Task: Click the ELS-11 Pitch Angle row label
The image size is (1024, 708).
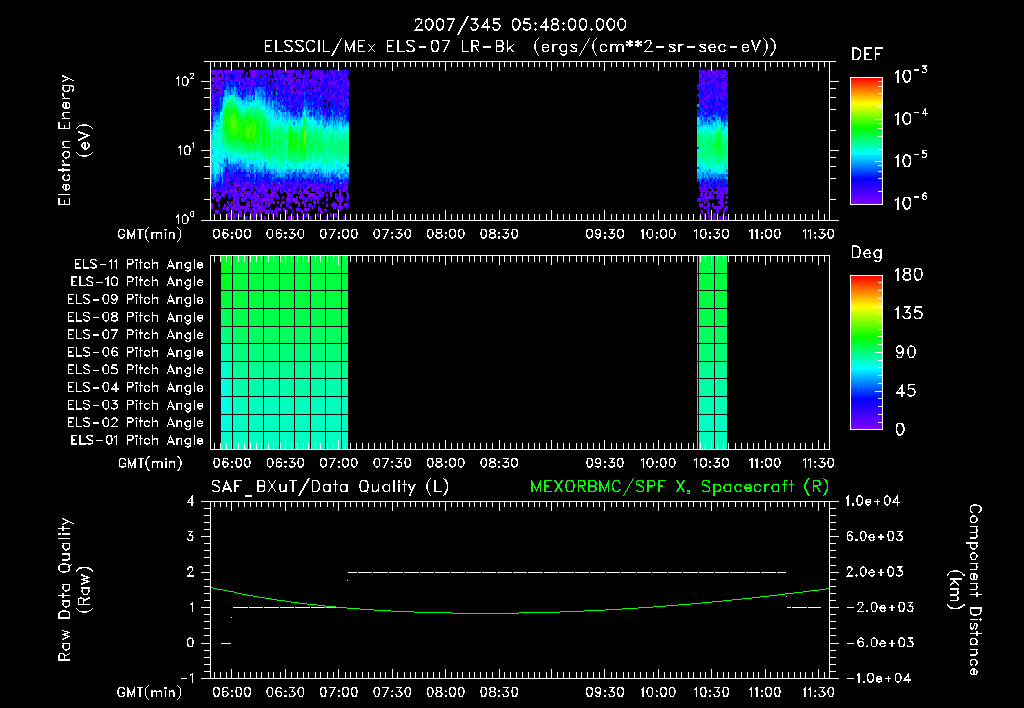Action: [x=138, y=265]
